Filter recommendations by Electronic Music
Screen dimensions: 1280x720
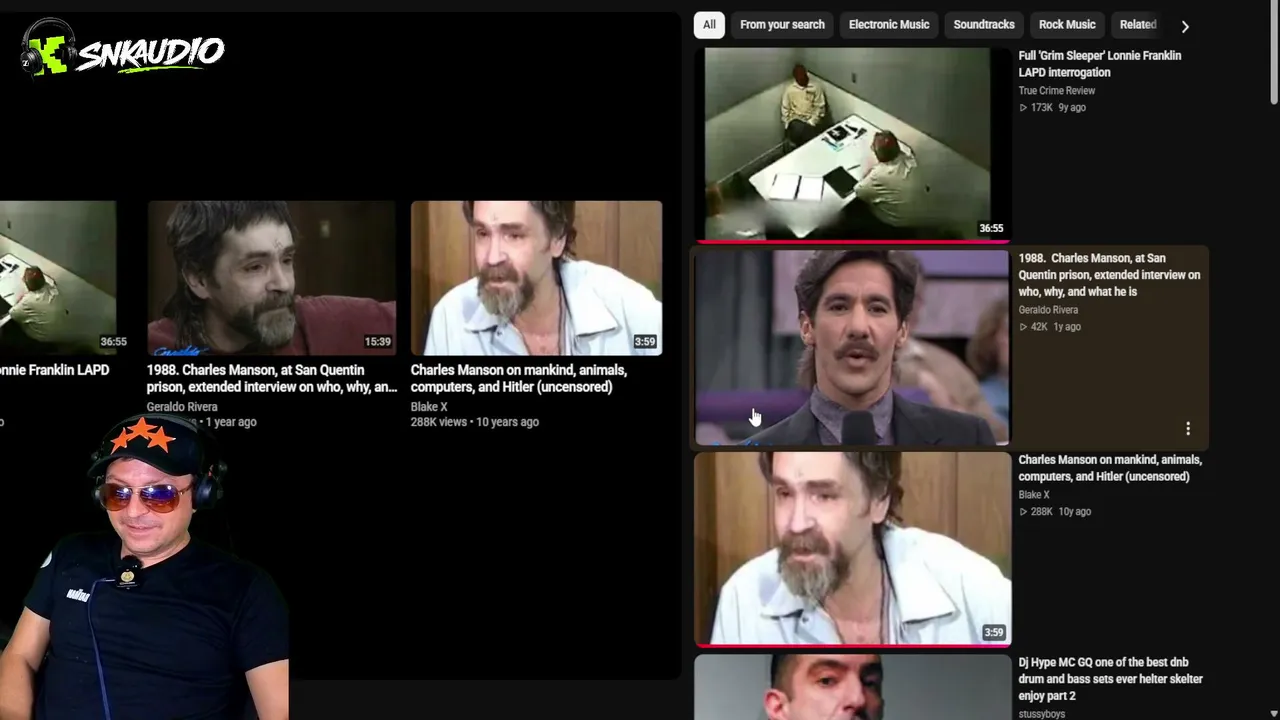[x=889, y=25]
